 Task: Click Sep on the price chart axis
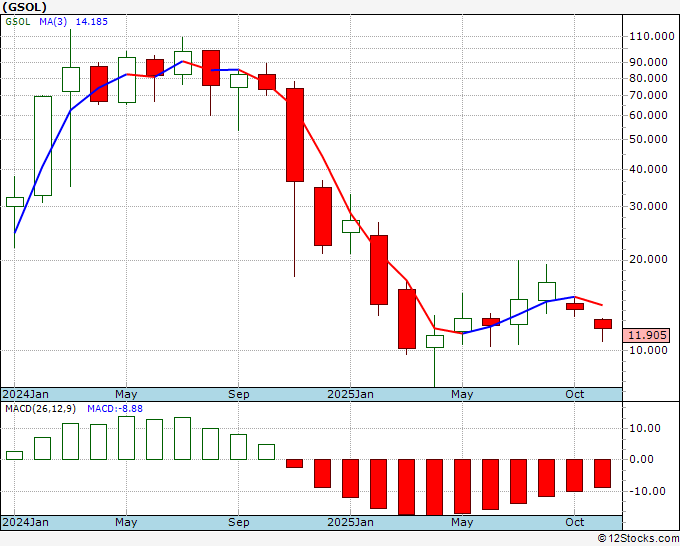tap(239, 394)
